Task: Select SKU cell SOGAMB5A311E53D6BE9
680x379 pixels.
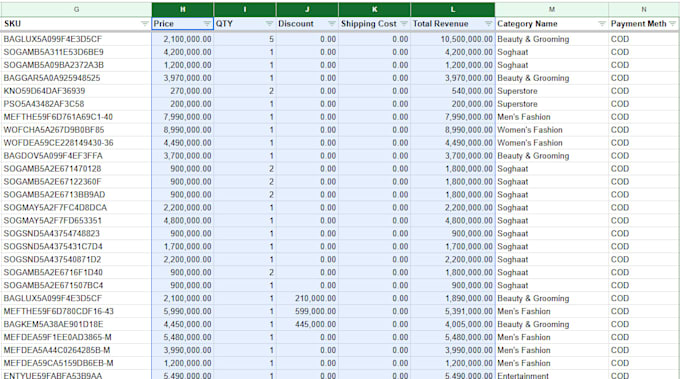Action: coord(76,52)
